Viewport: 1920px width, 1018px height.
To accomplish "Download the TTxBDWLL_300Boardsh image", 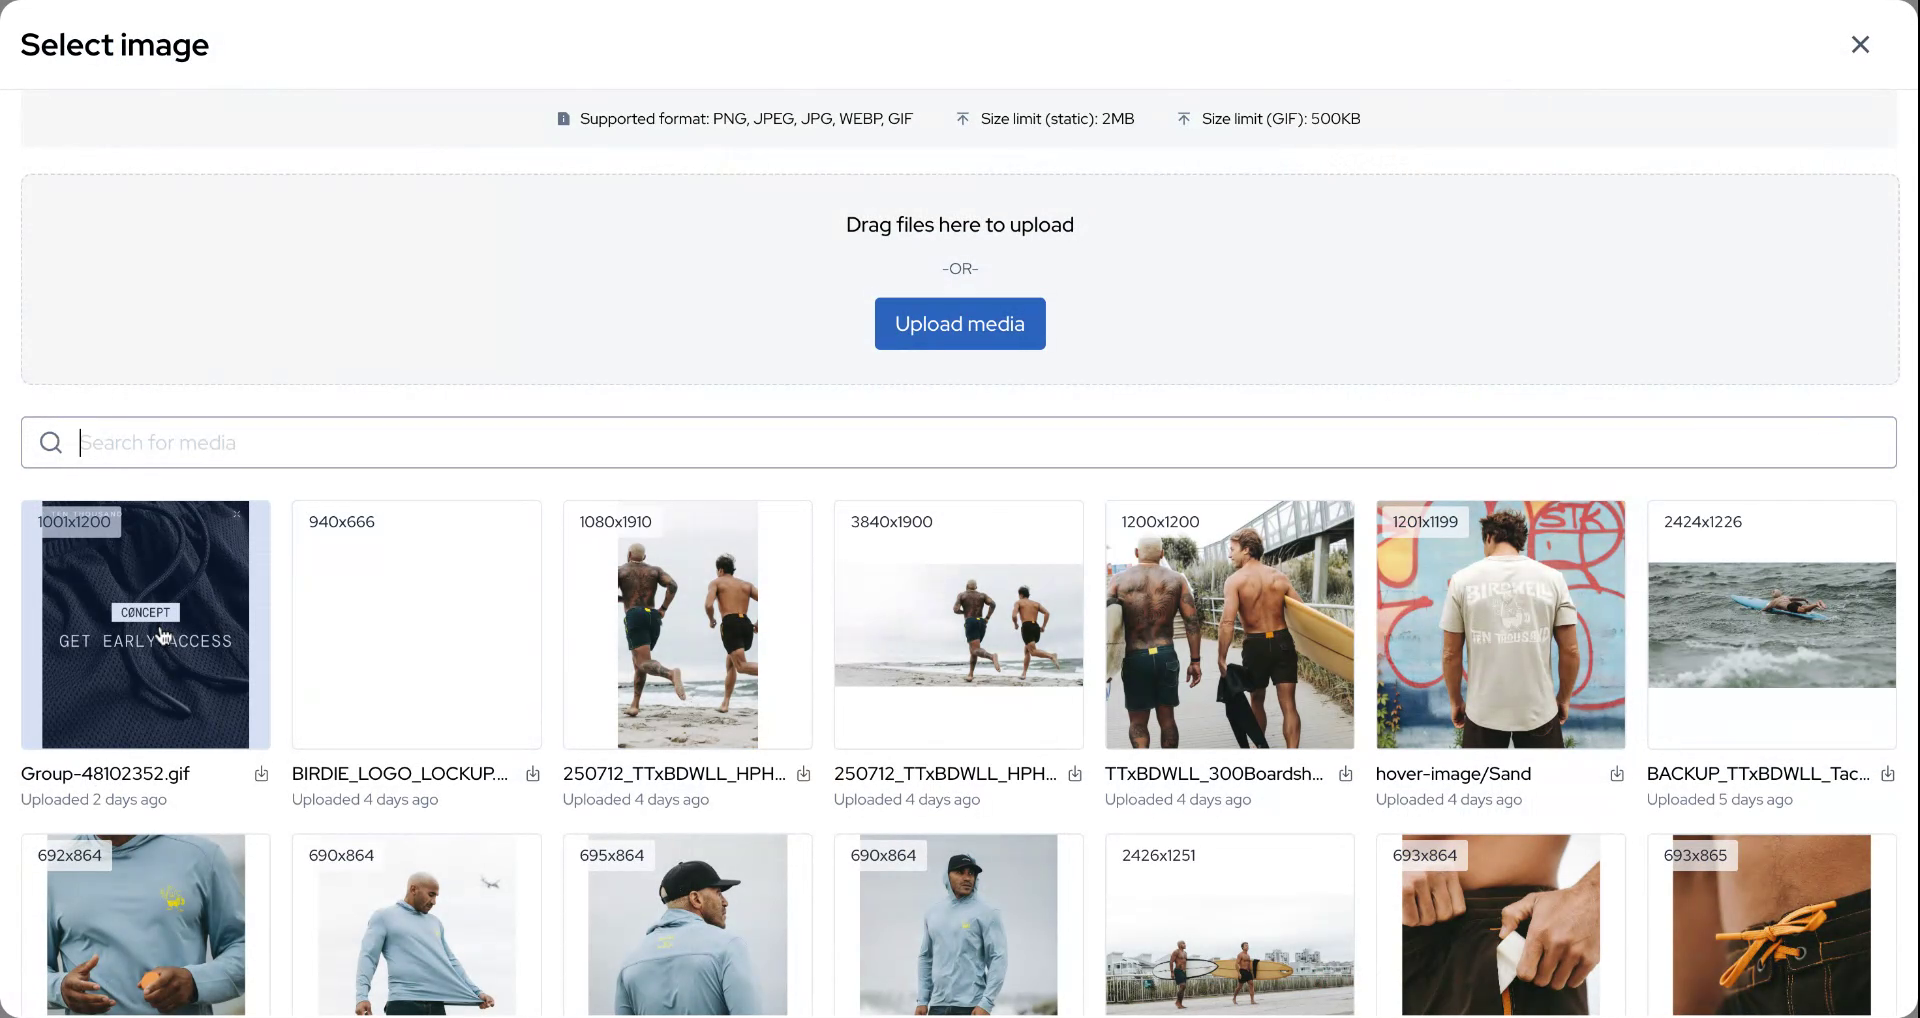I will click(1346, 774).
